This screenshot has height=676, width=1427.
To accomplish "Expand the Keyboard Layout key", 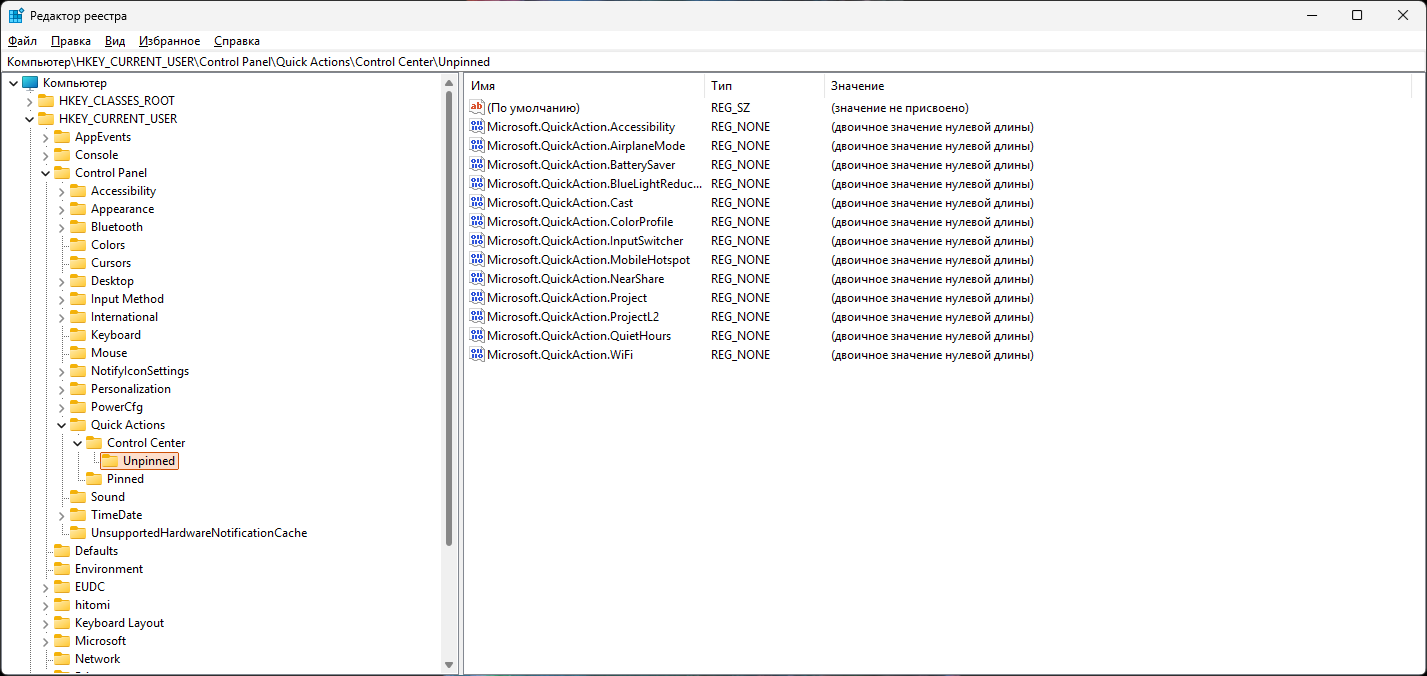I will coord(45,623).
